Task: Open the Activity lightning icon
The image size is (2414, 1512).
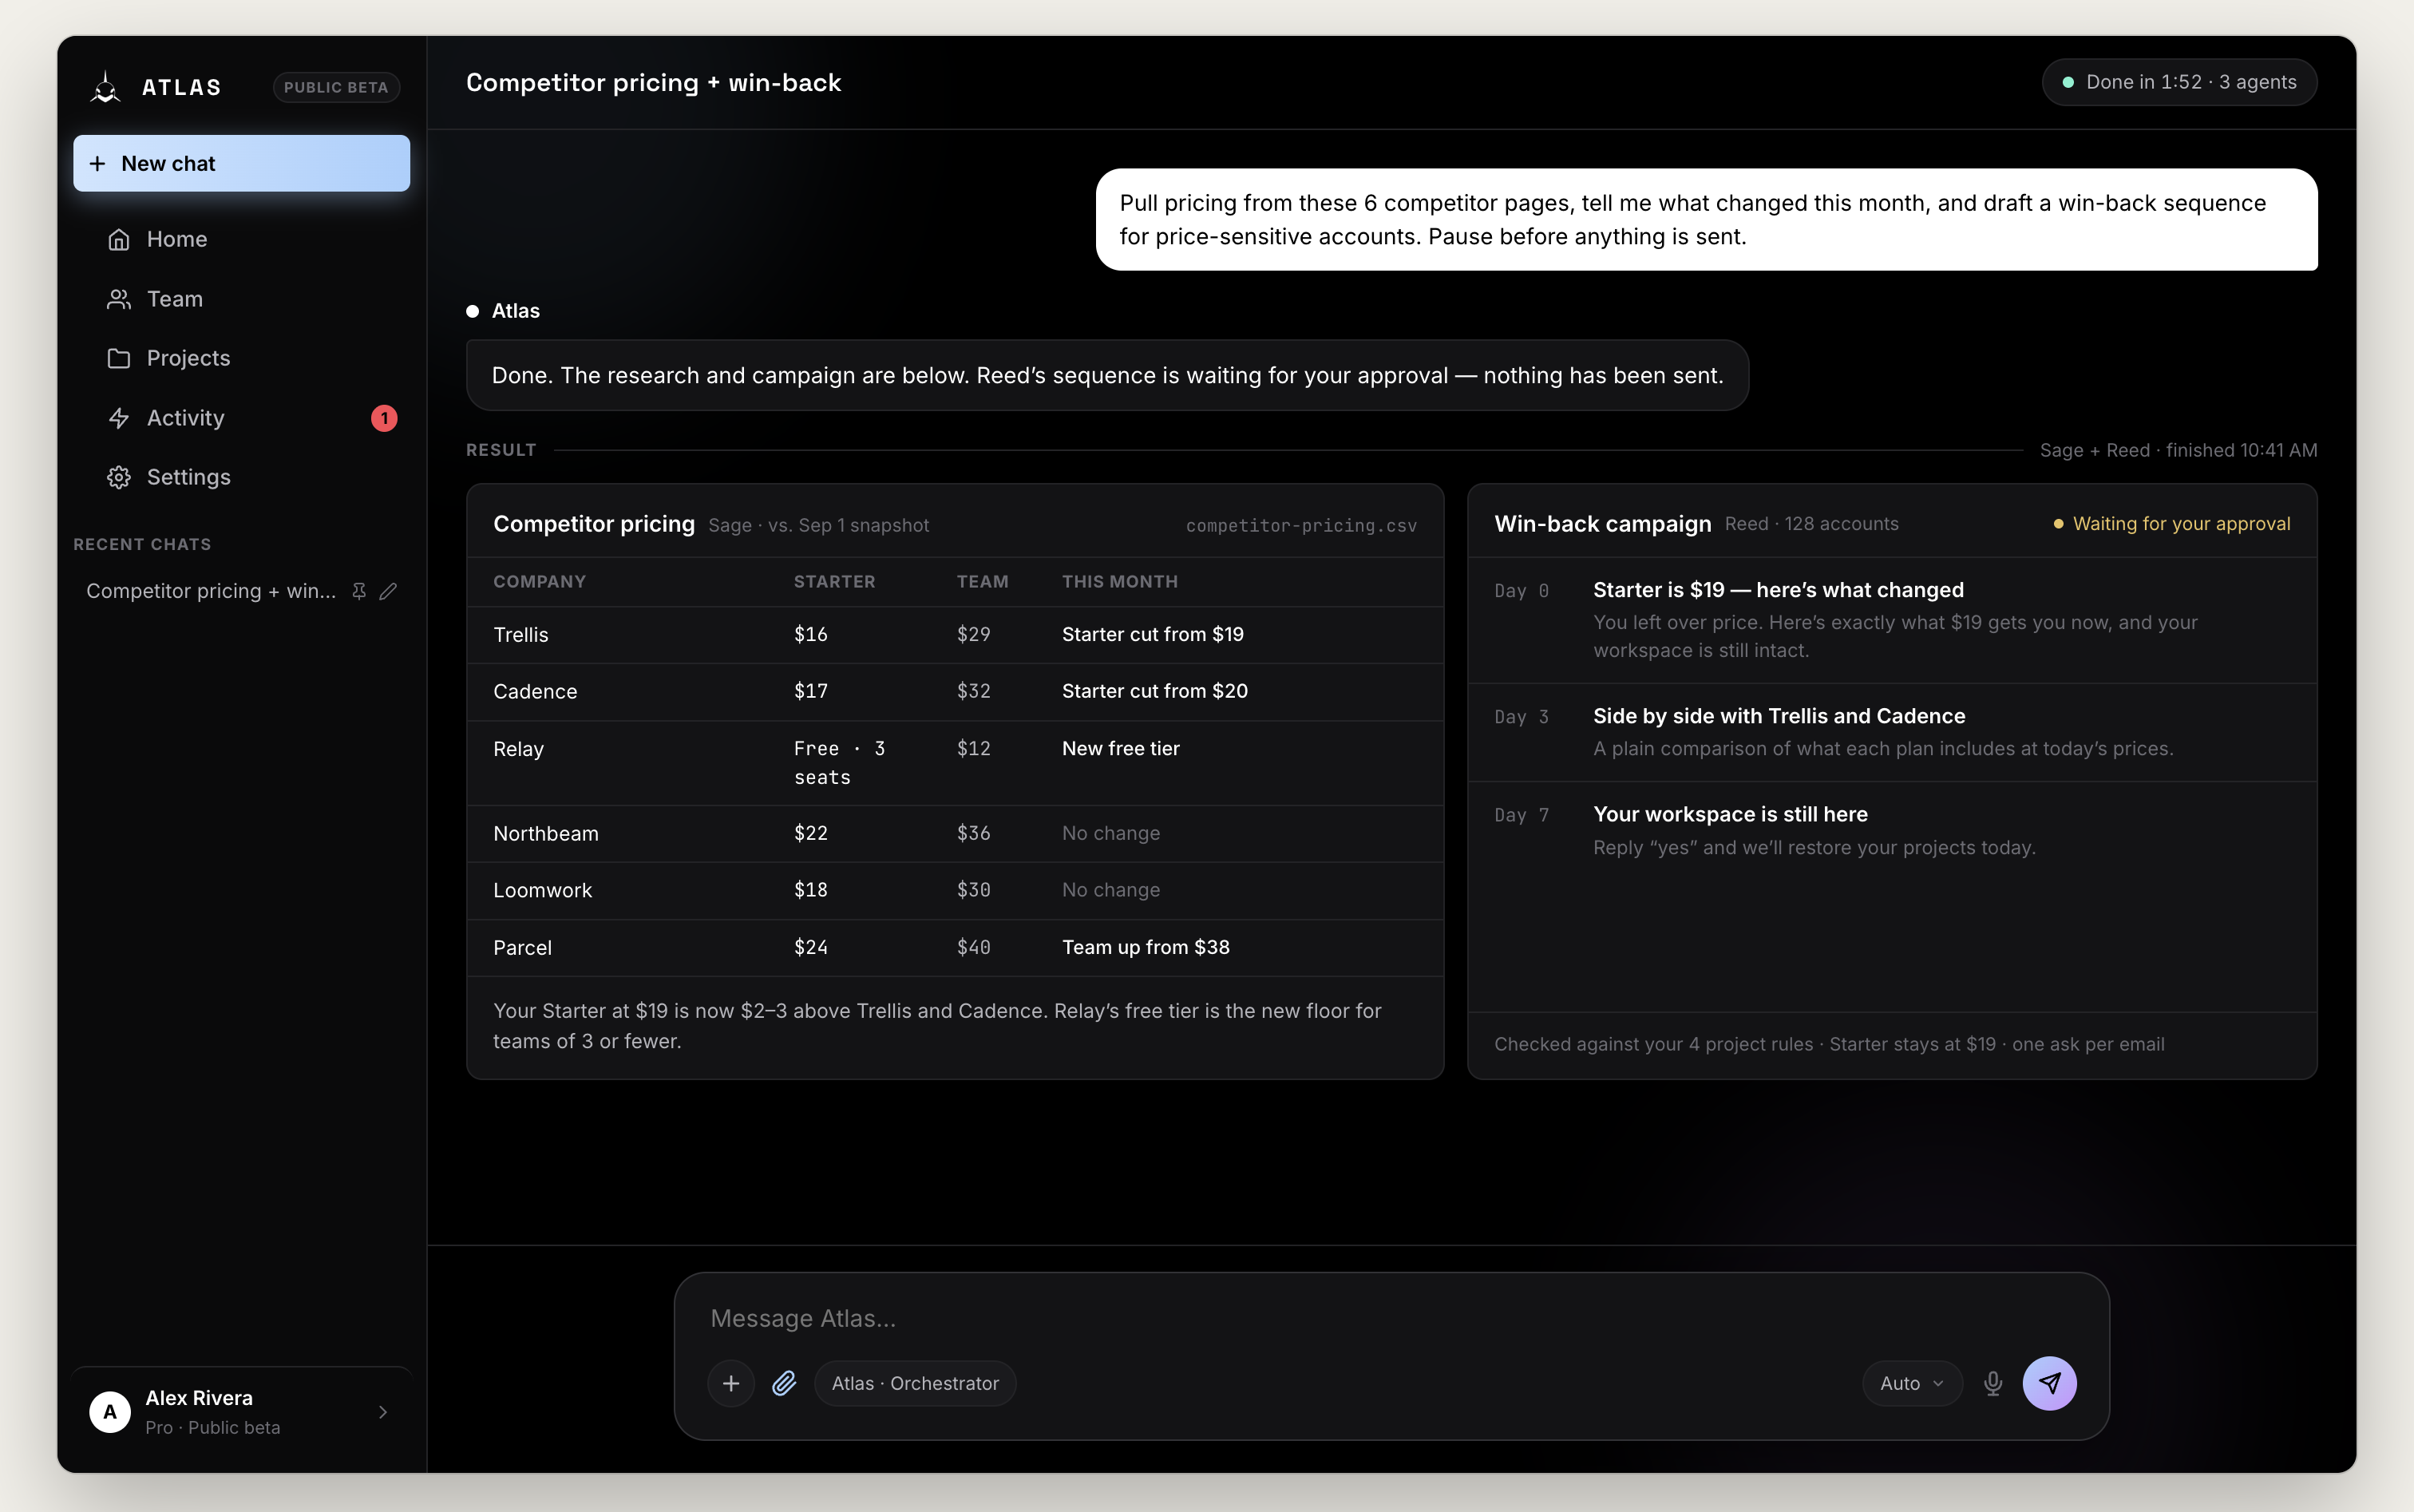Action: point(119,418)
